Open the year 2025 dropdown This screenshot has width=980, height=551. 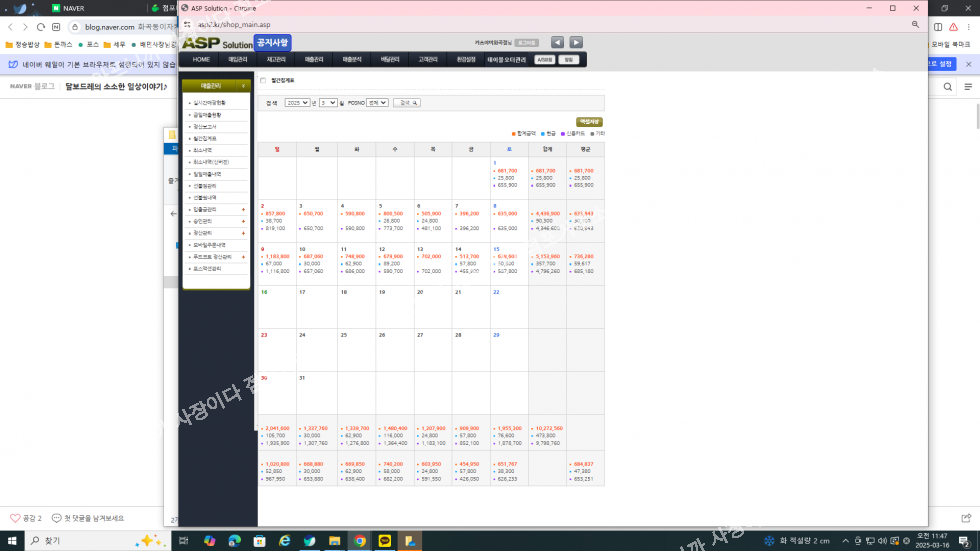(x=297, y=102)
